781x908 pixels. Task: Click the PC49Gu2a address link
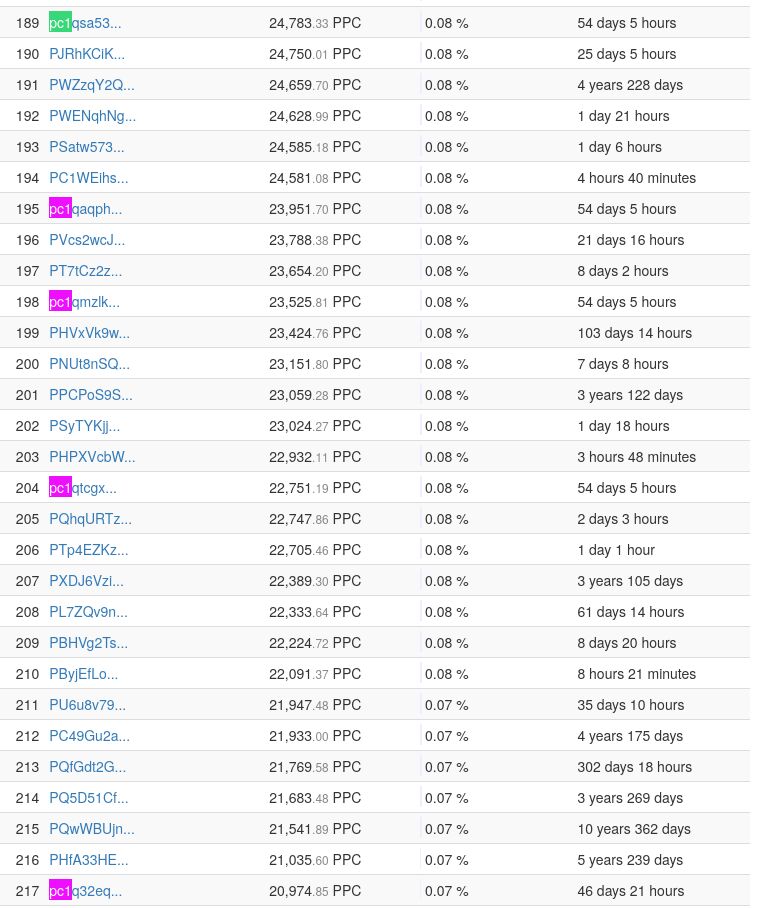coord(89,736)
